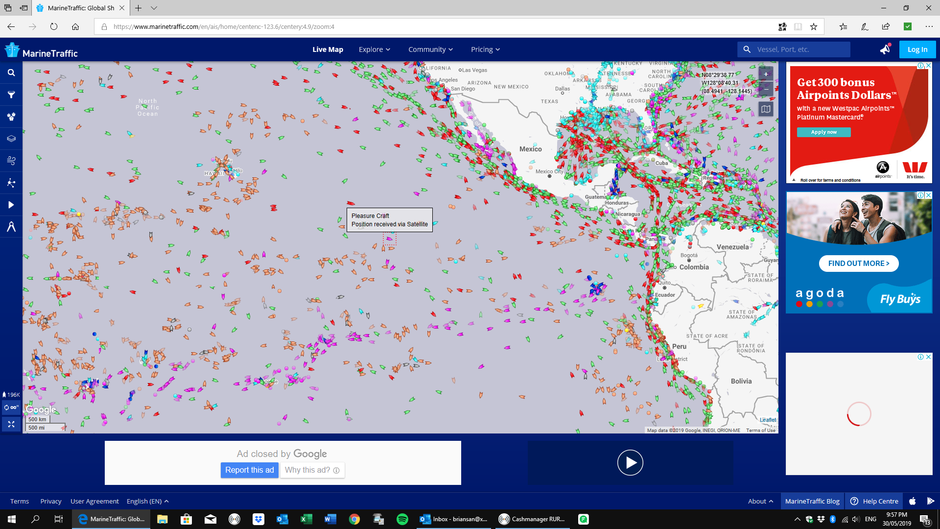Open the English (EN) language selector

click(147, 501)
